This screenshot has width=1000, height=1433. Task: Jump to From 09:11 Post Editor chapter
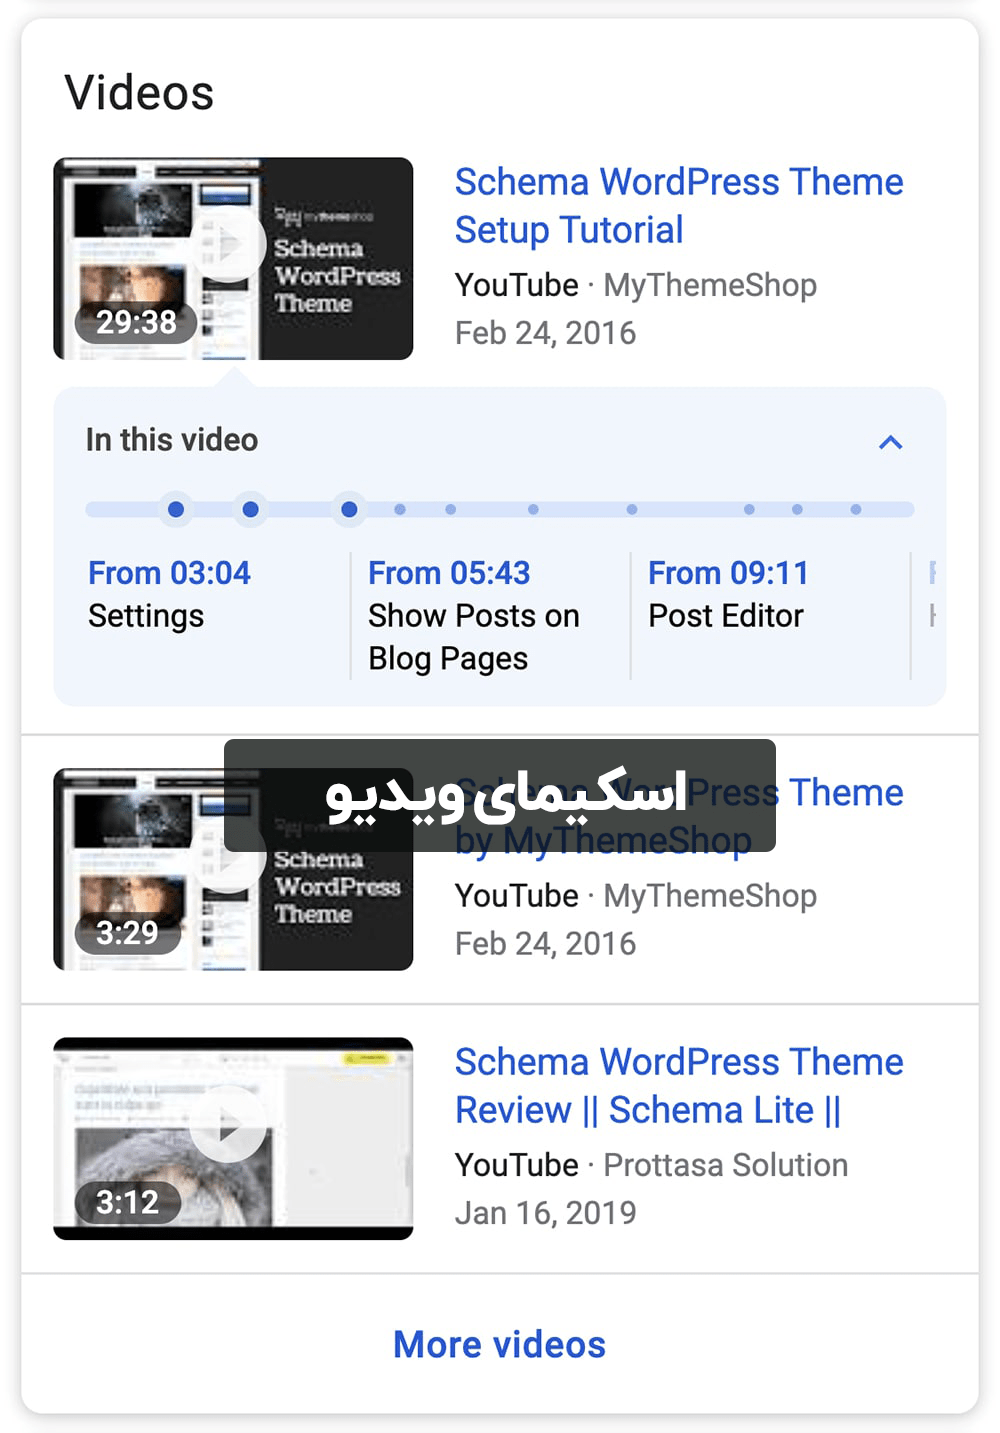click(x=728, y=594)
